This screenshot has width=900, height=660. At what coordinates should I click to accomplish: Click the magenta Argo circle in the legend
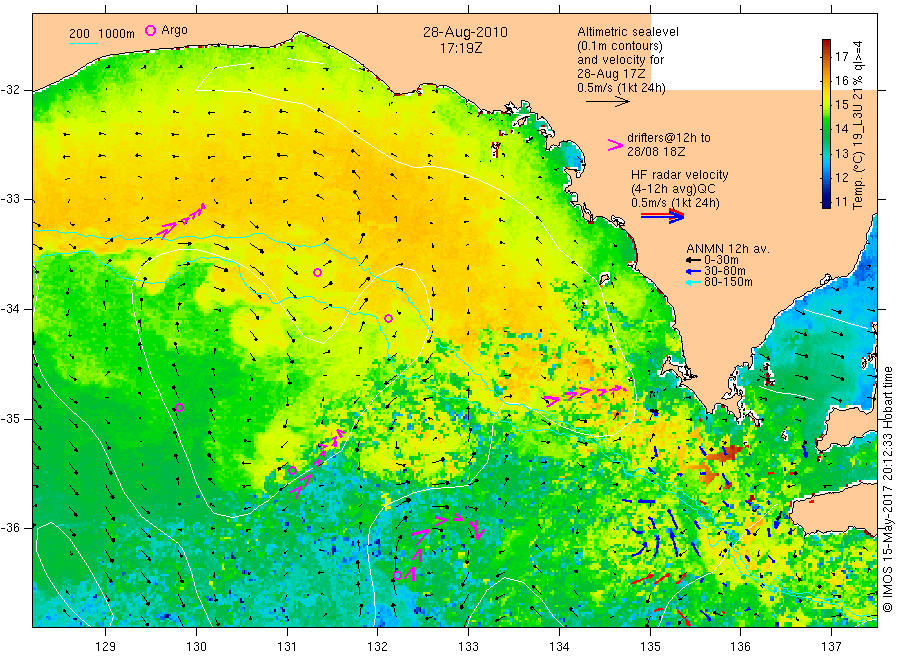[x=150, y=30]
